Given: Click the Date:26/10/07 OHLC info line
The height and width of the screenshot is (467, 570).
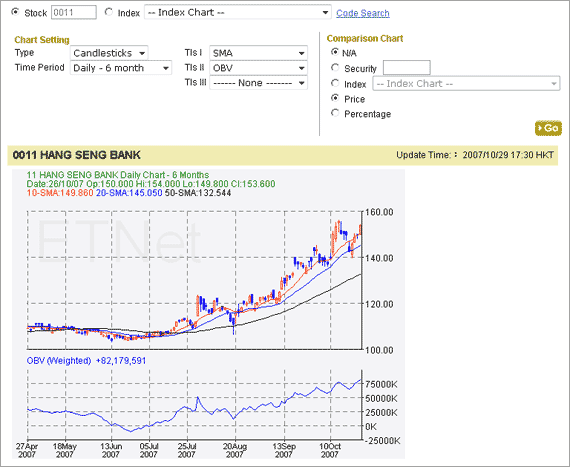Looking at the screenshot, I should [x=151, y=184].
